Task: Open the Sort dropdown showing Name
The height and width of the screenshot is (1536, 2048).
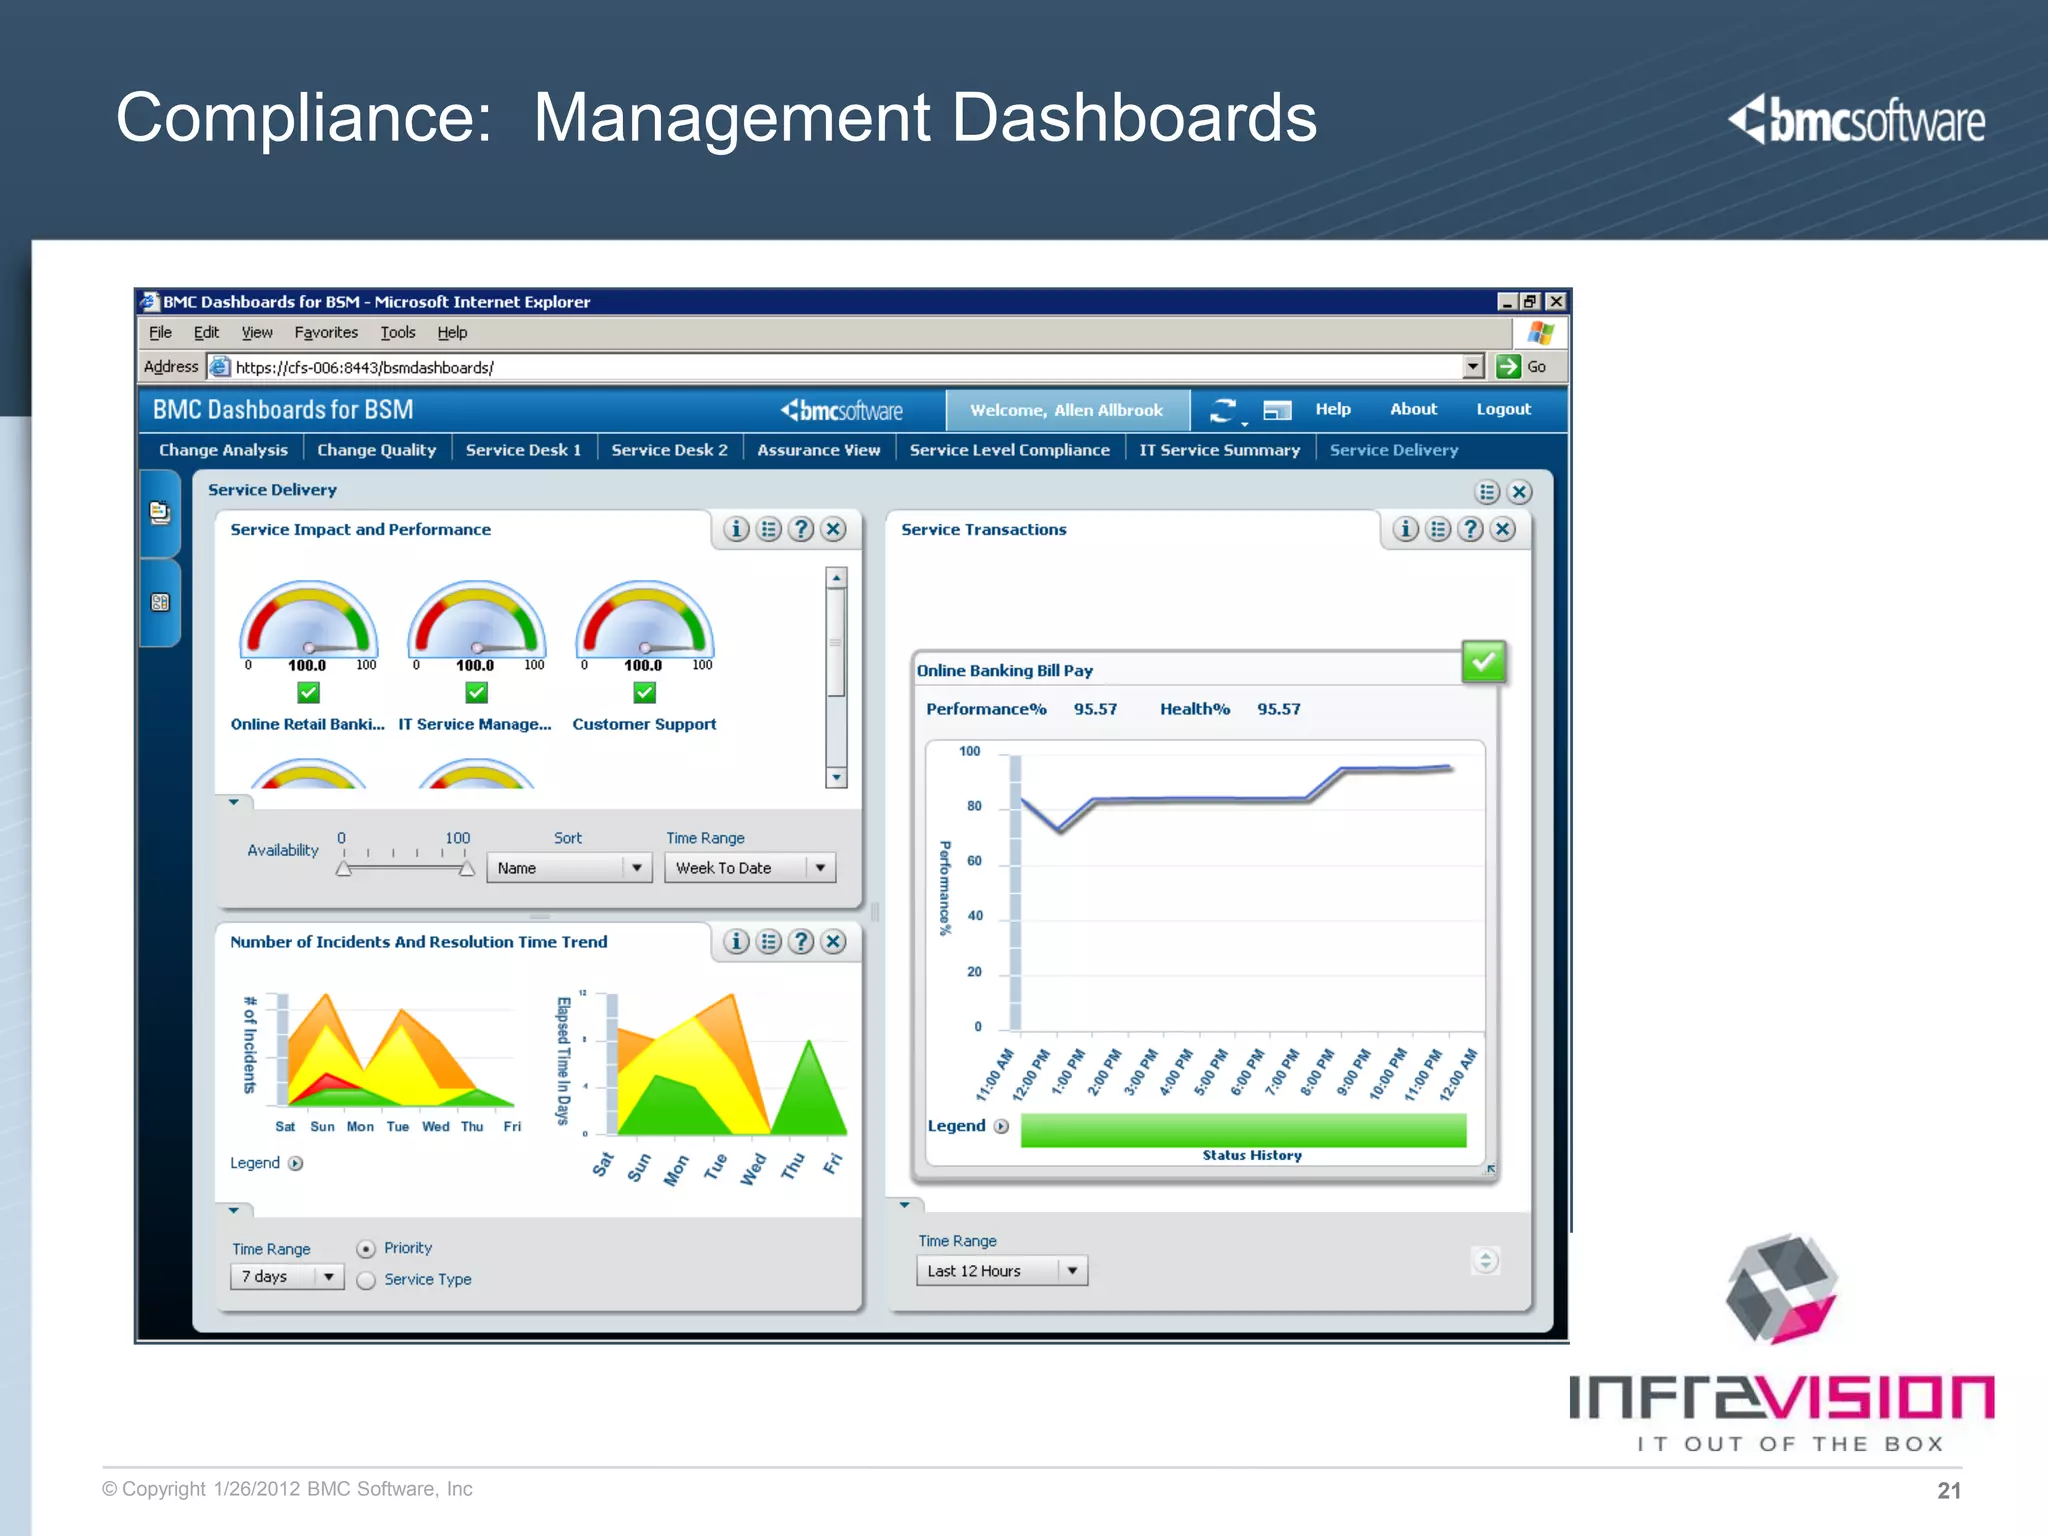Action: click(x=569, y=868)
